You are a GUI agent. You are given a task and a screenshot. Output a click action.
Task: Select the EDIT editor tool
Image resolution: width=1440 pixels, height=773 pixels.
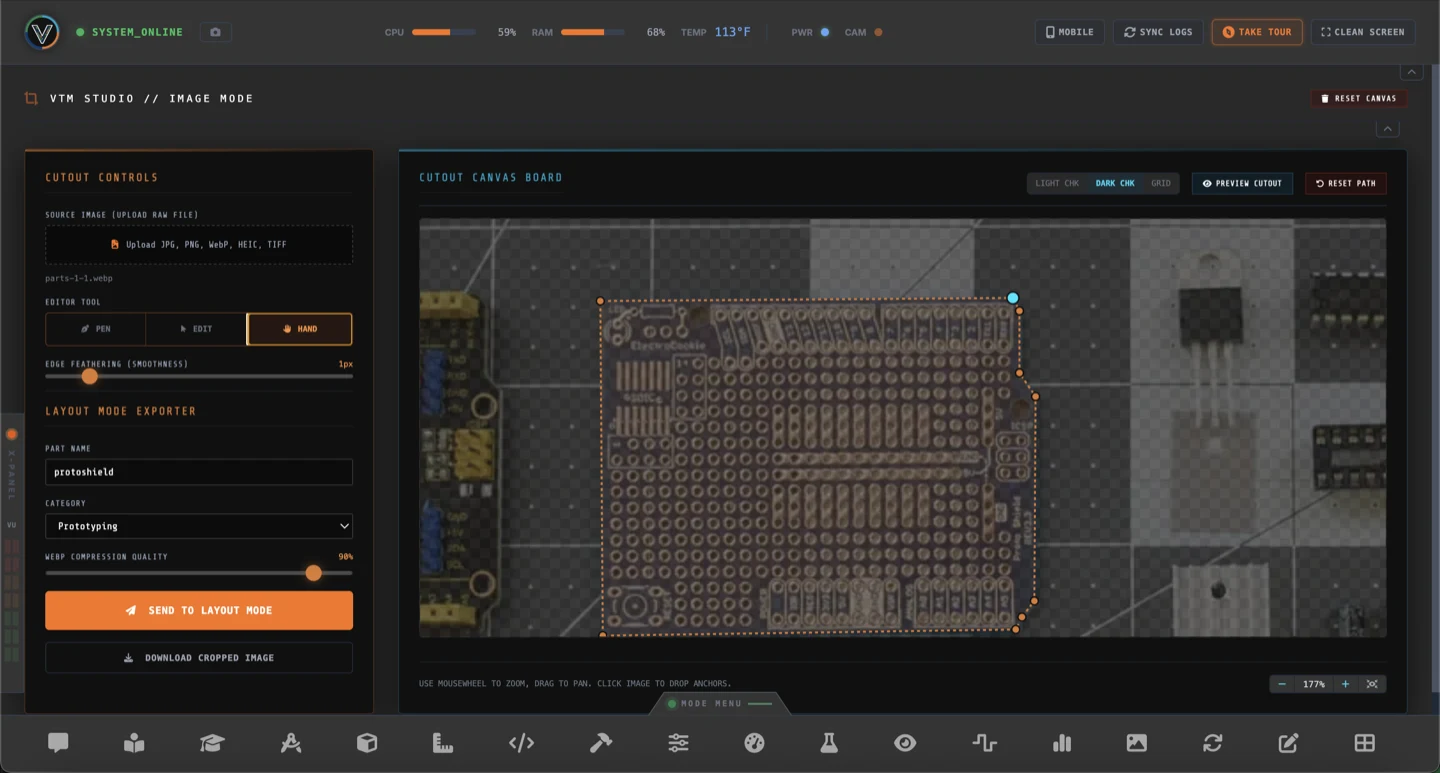(x=196, y=329)
